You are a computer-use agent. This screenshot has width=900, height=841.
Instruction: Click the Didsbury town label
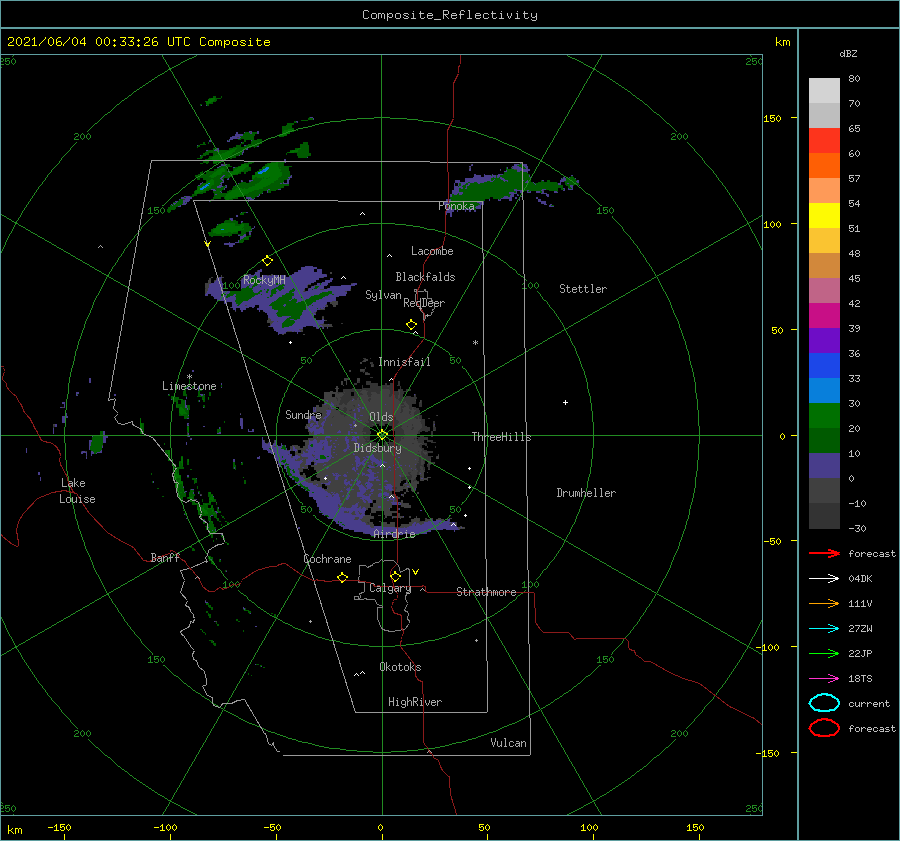click(x=378, y=448)
